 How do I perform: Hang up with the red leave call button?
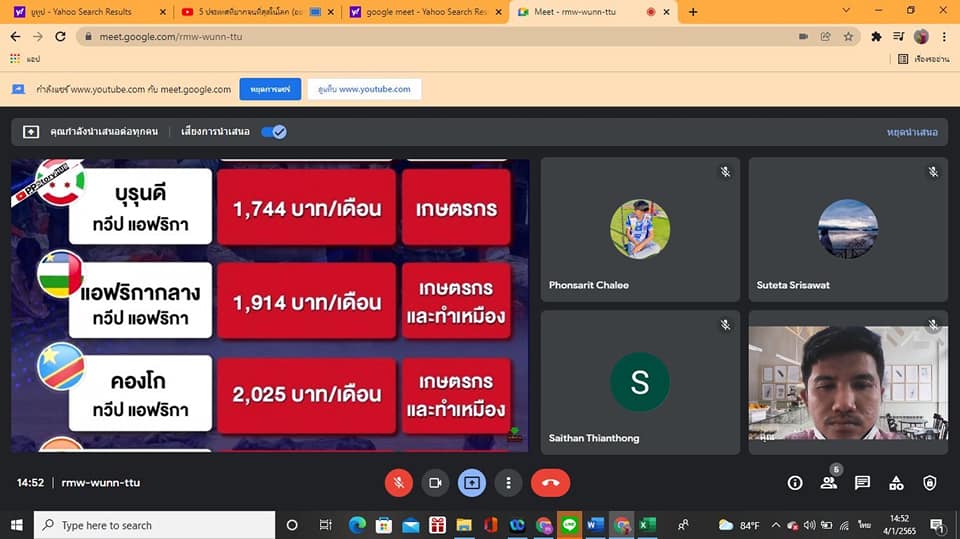point(550,483)
